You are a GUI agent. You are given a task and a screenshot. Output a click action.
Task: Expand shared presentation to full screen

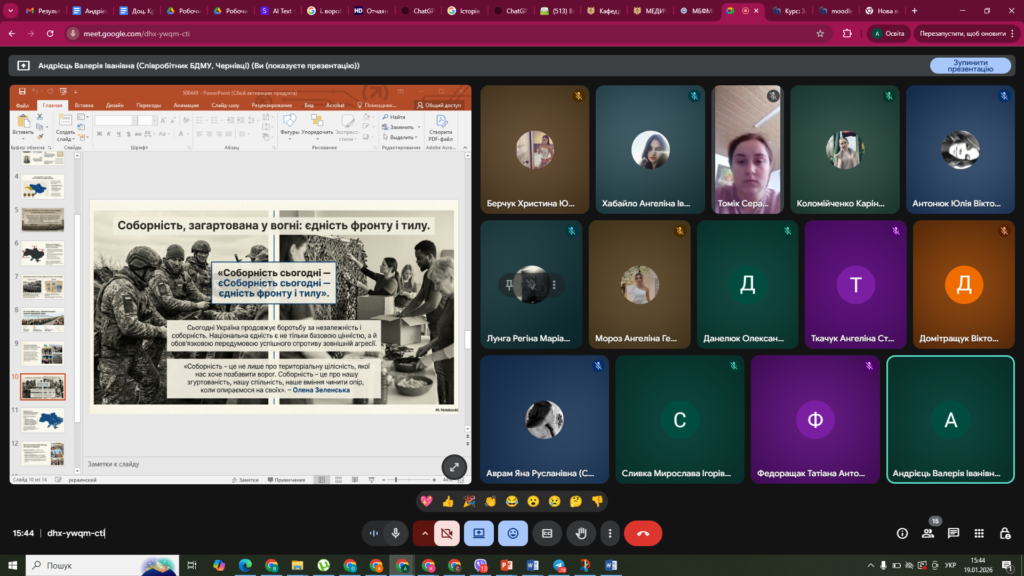click(x=454, y=466)
